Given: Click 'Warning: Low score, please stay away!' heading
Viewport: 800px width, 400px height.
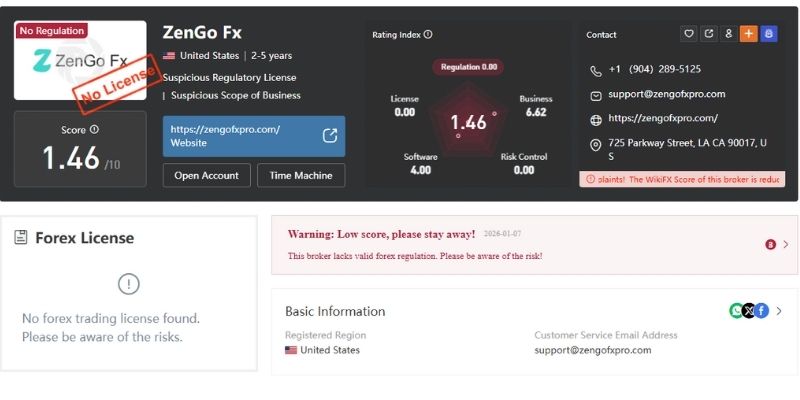Looking at the screenshot, I should click(382, 234).
